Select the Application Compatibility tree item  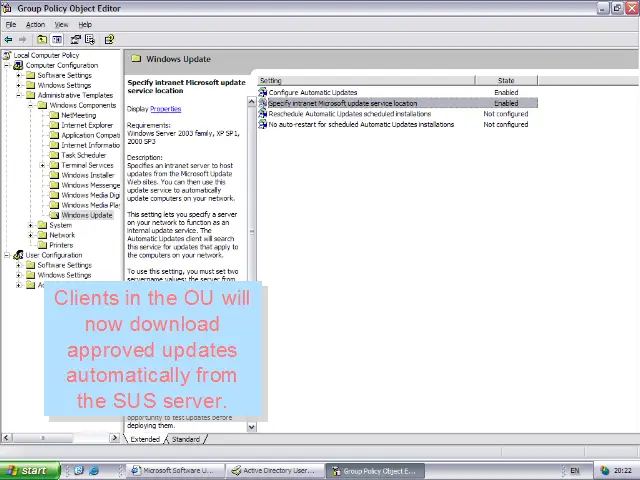[x=90, y=135]
